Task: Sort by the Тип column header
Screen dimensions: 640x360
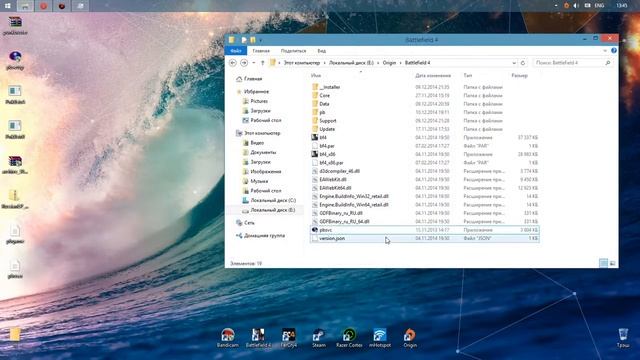Action: (x=468, y=76)
